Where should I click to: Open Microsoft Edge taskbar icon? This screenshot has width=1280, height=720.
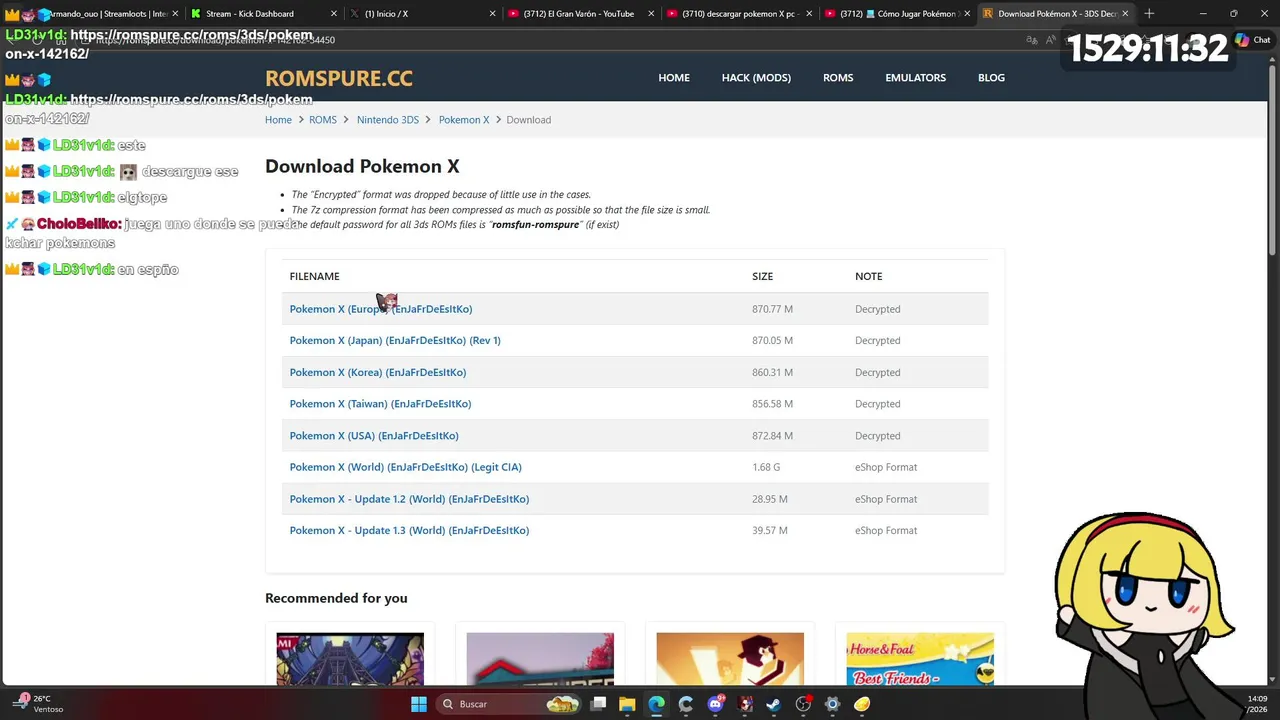(656, 704)
